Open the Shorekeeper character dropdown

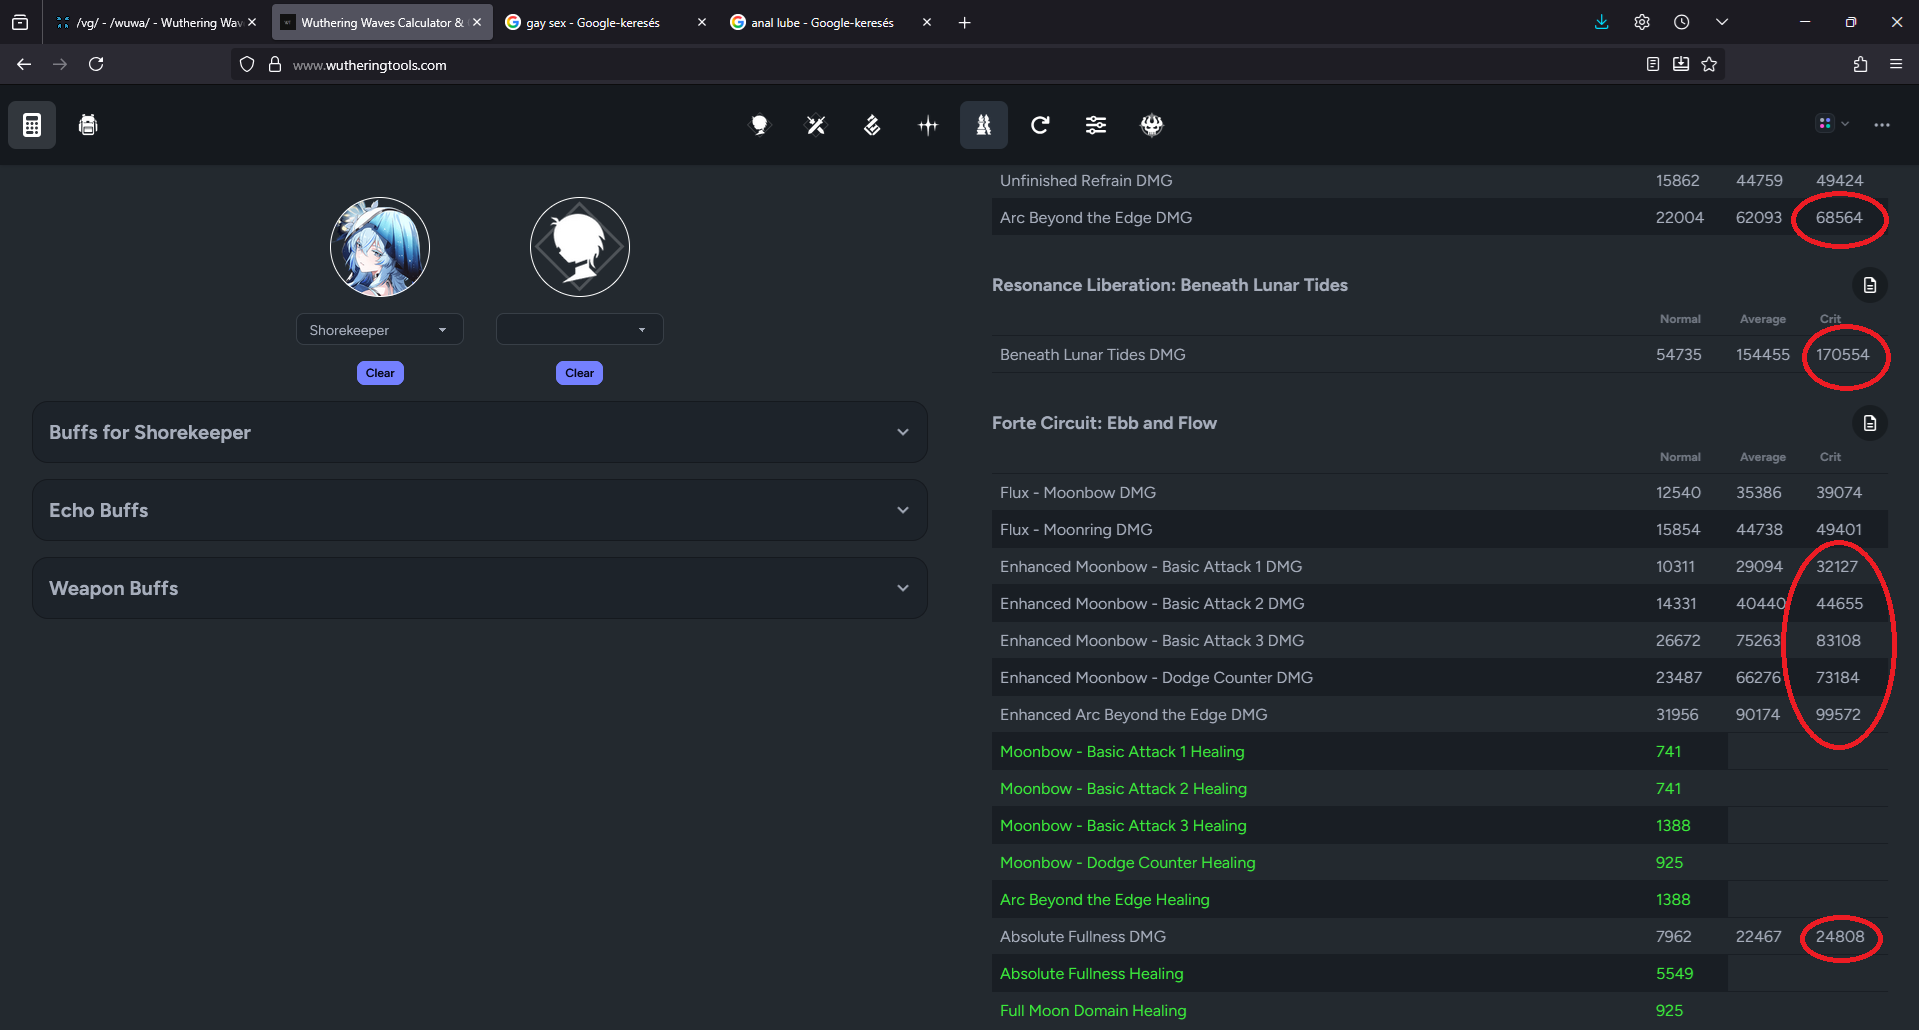tap(380, 330)
